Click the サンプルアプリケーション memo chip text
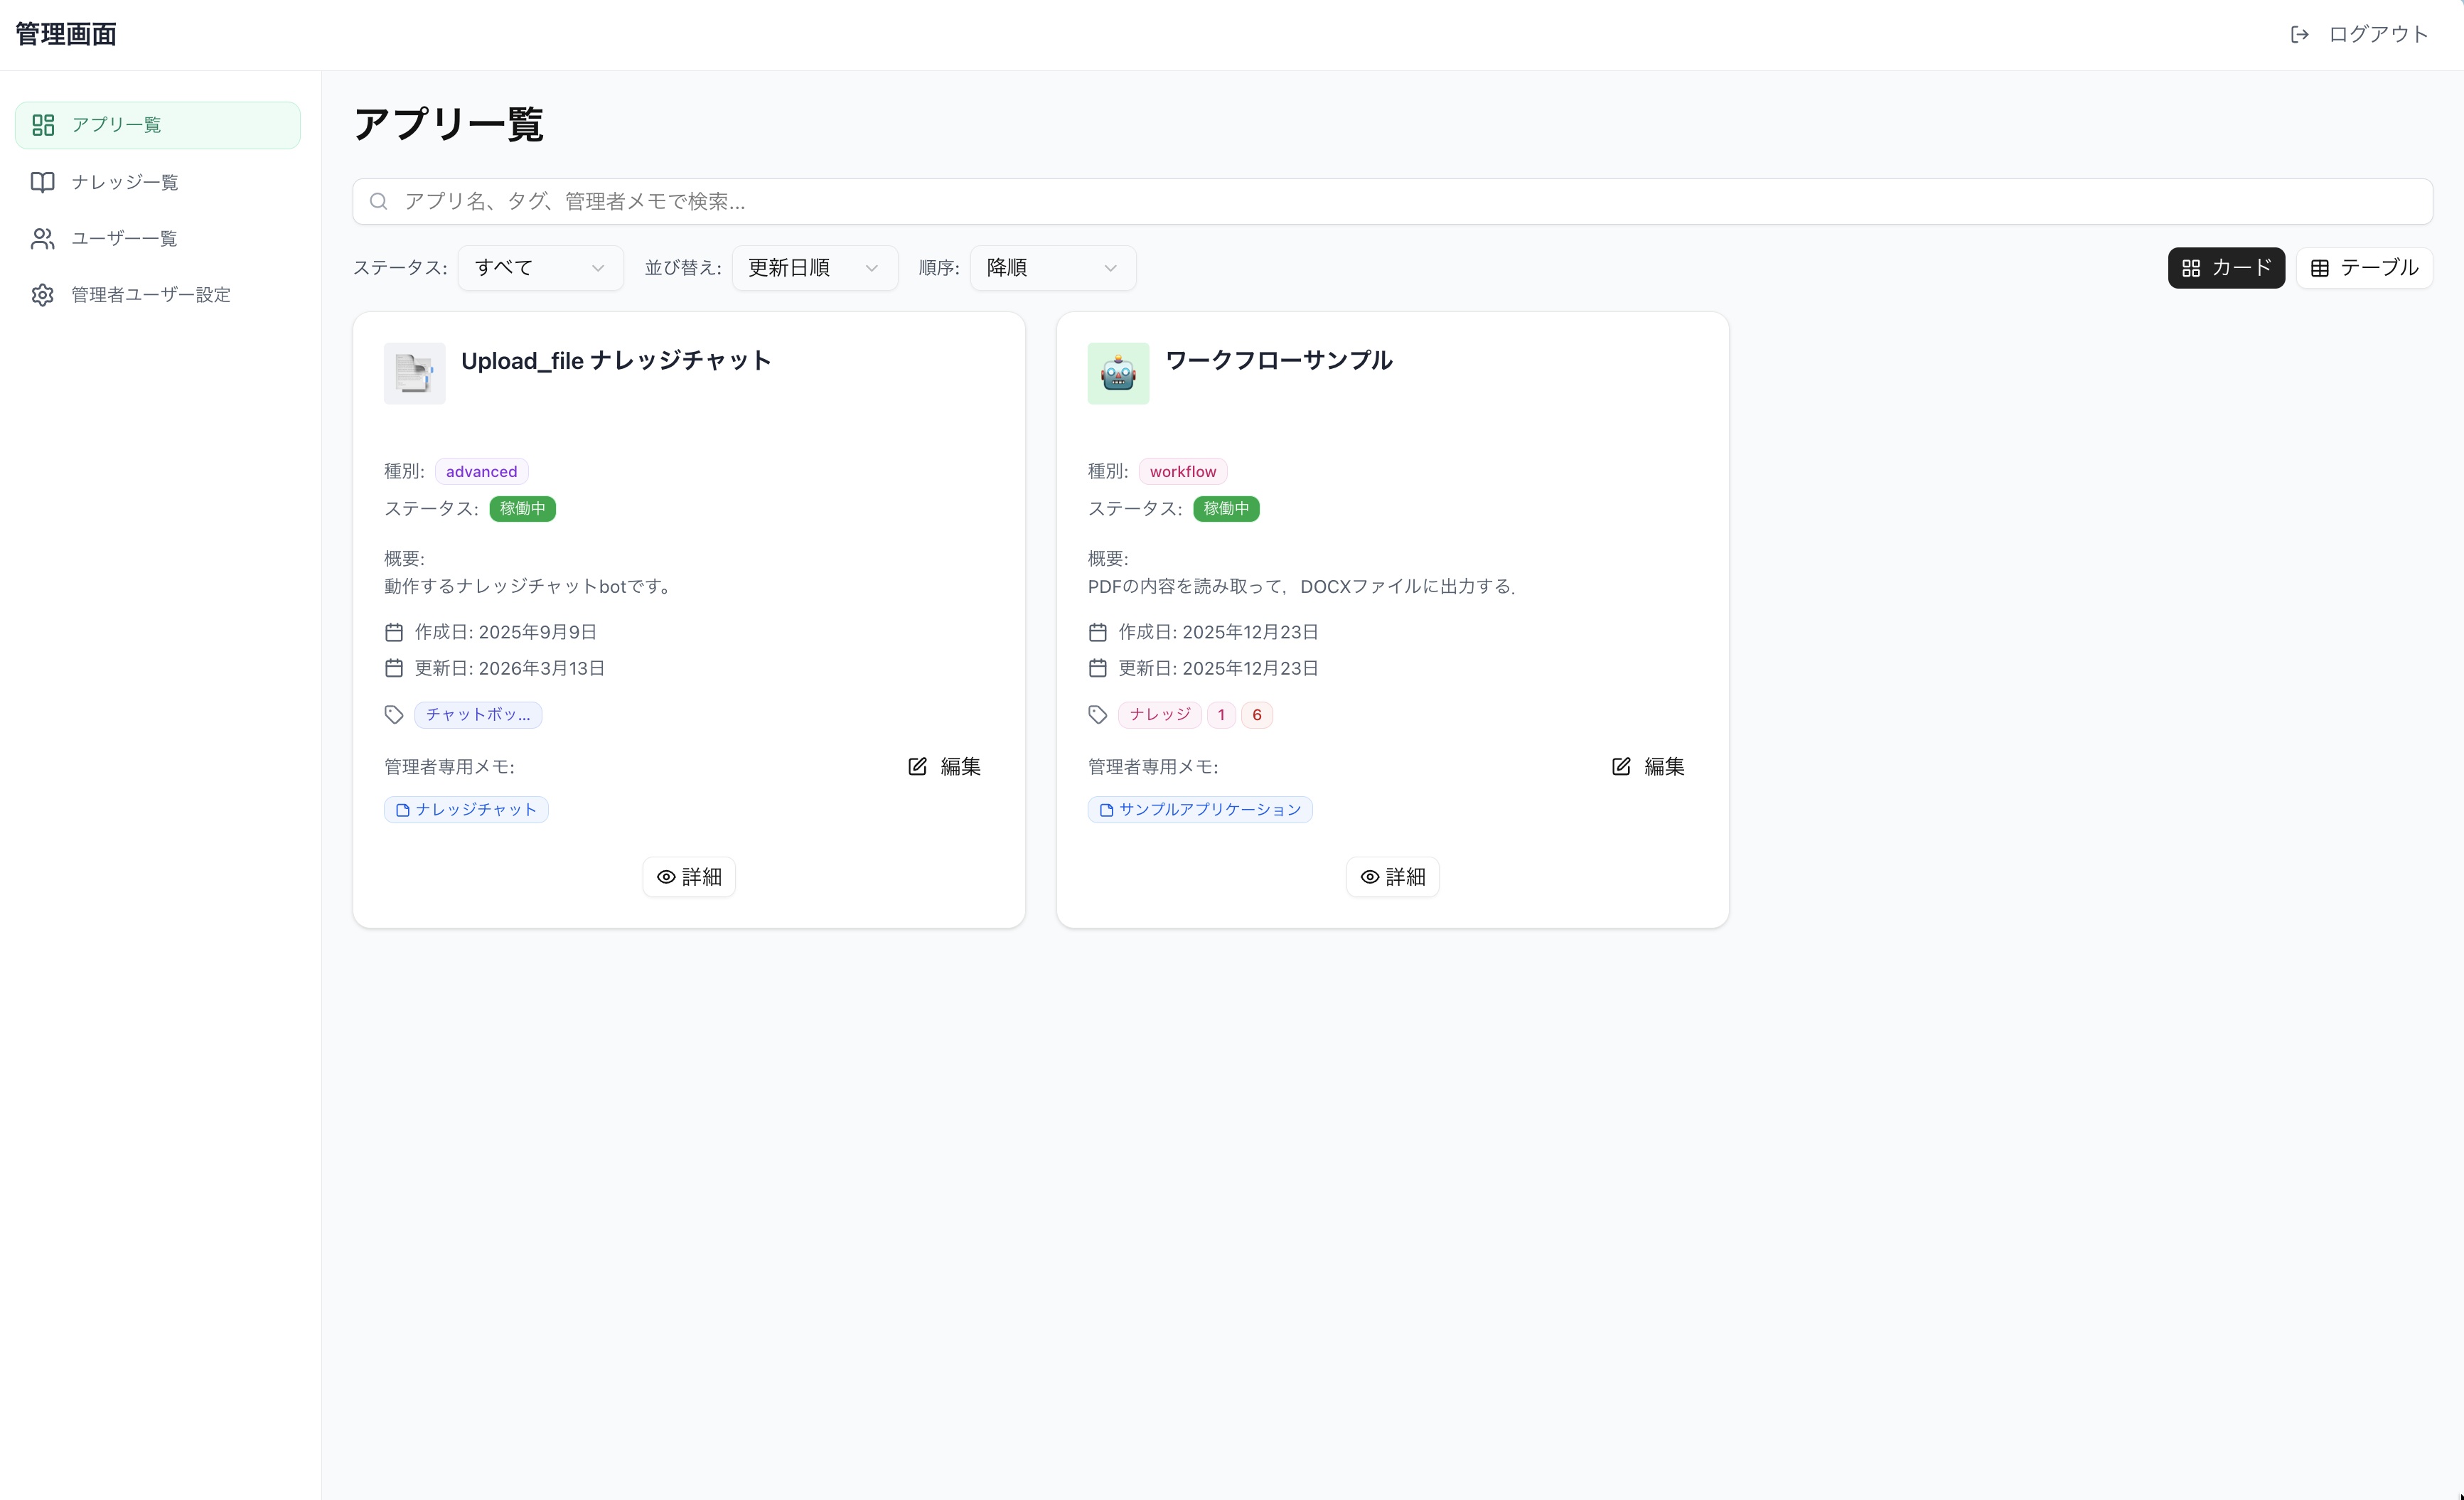 1210,810
